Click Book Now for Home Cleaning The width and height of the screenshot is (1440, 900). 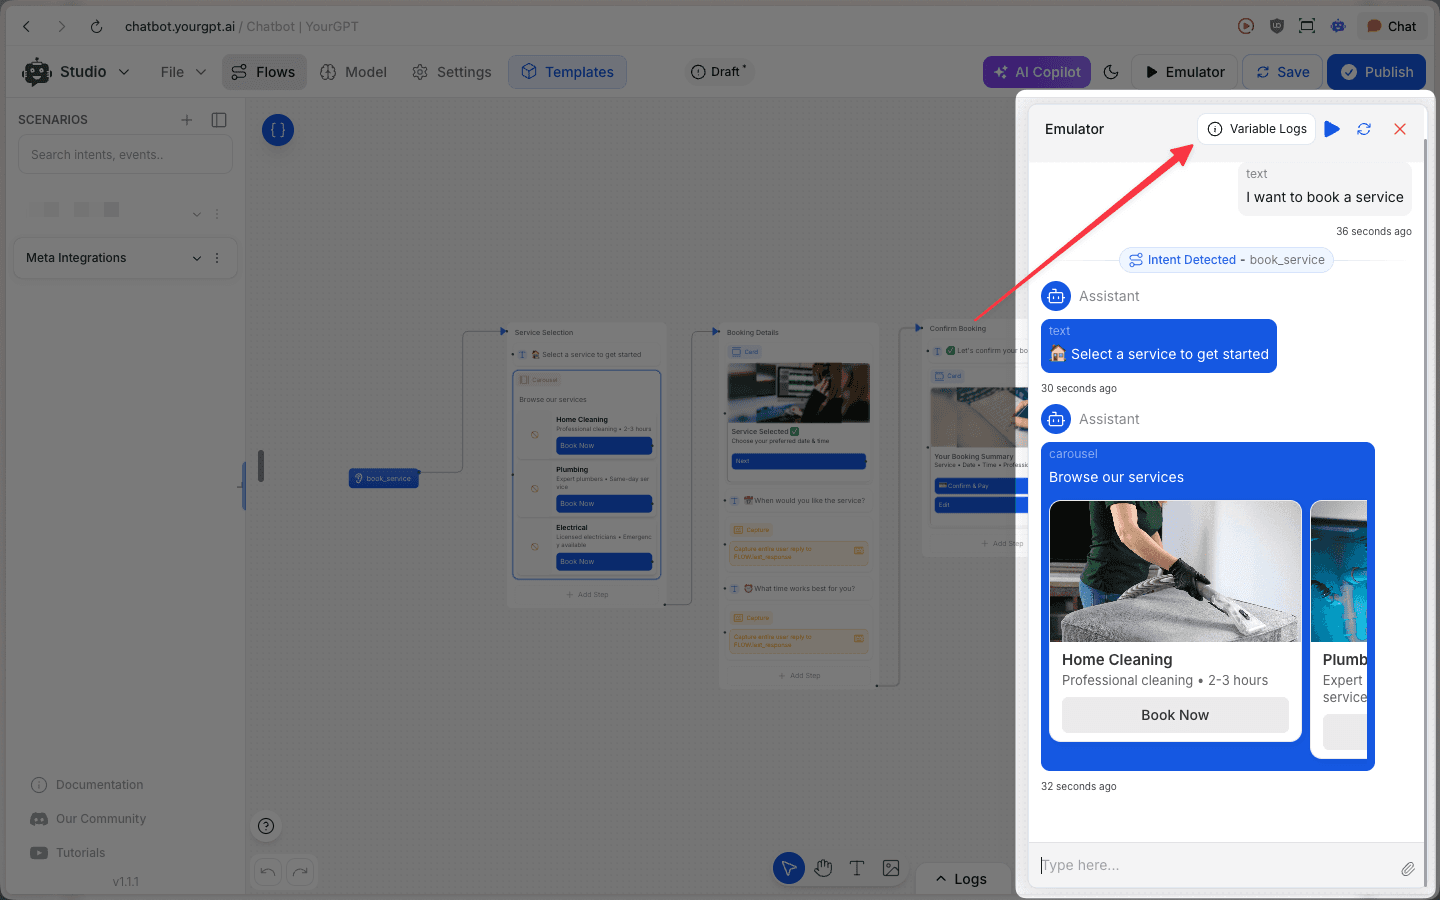point(1175,715)
